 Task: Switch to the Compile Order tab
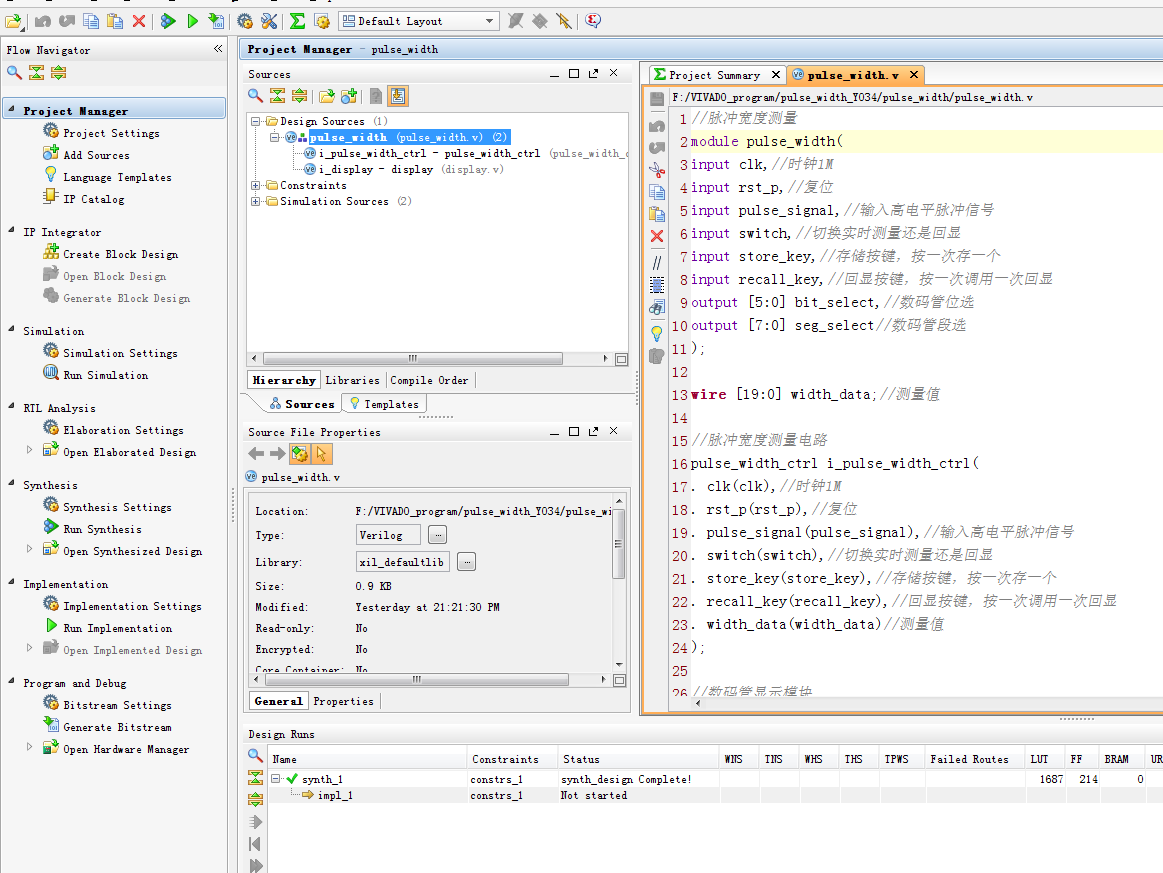(428, 380)
